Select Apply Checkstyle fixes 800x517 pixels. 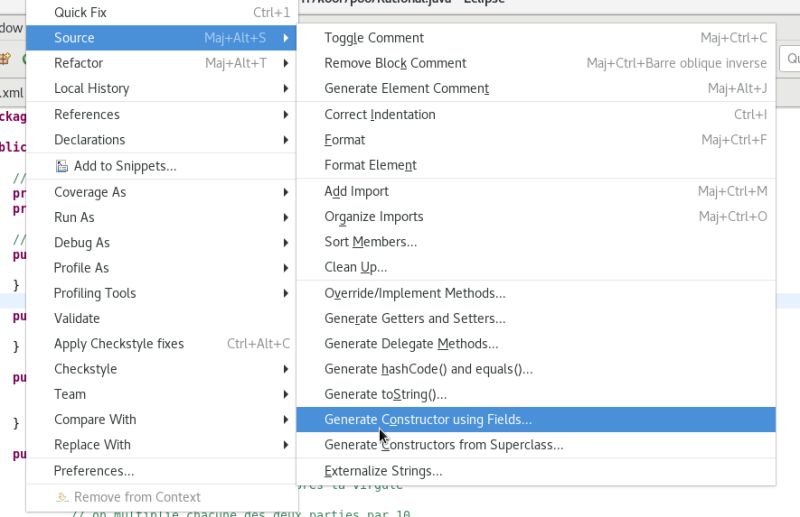(x=161, y=344)
